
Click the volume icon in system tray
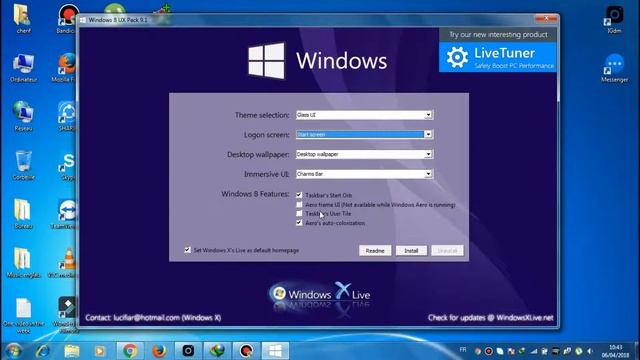(x=589, y=351)
